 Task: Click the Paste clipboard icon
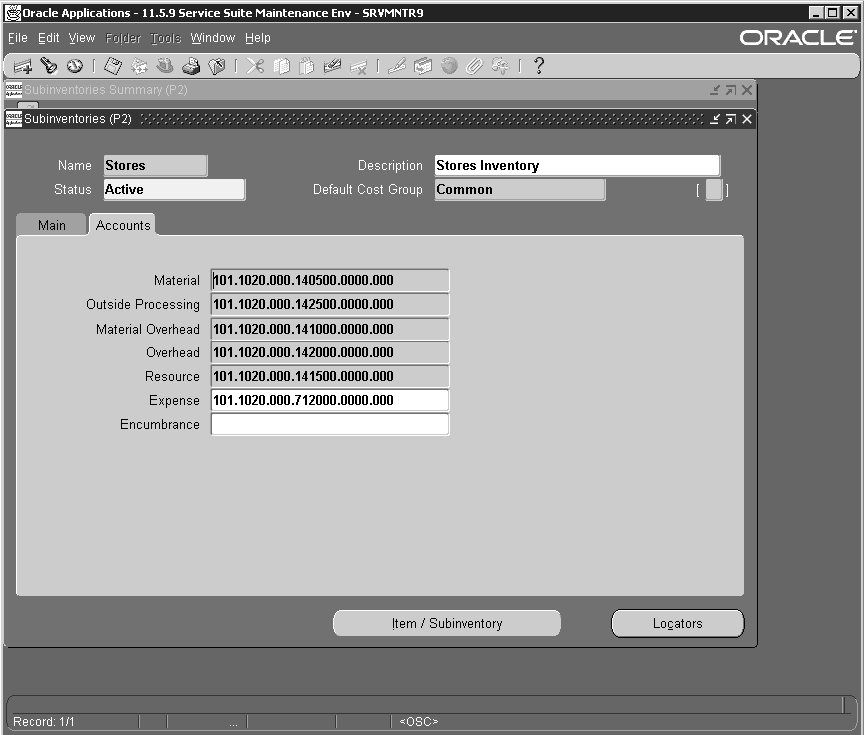point(307,66)
